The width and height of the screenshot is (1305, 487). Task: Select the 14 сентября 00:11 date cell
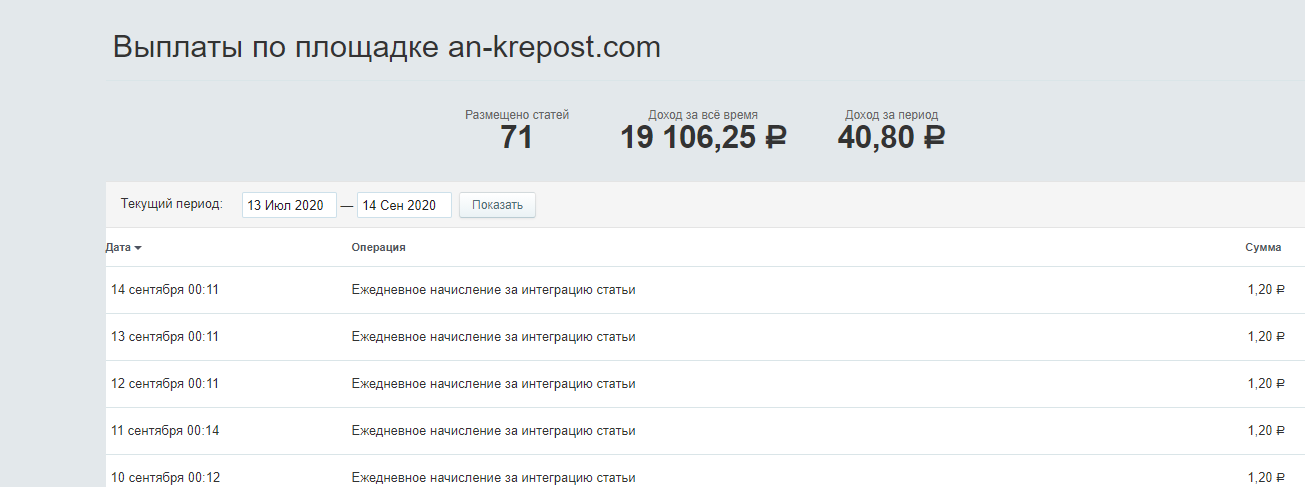[165, 290]
